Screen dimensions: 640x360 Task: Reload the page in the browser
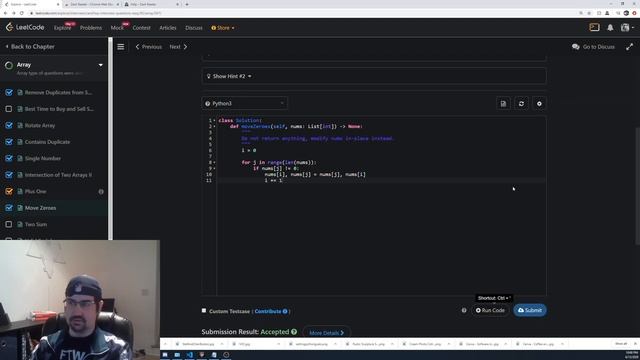pyautogui.click(x=22, y=13)
